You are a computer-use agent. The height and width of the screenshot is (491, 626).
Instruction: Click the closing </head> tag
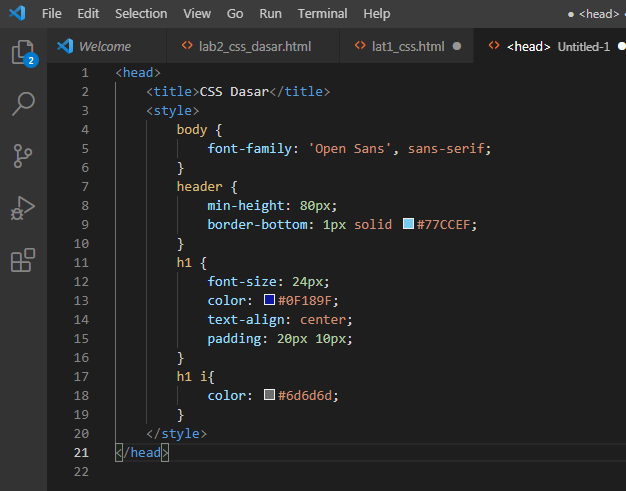pyautogui.click(x=142, y=453)
